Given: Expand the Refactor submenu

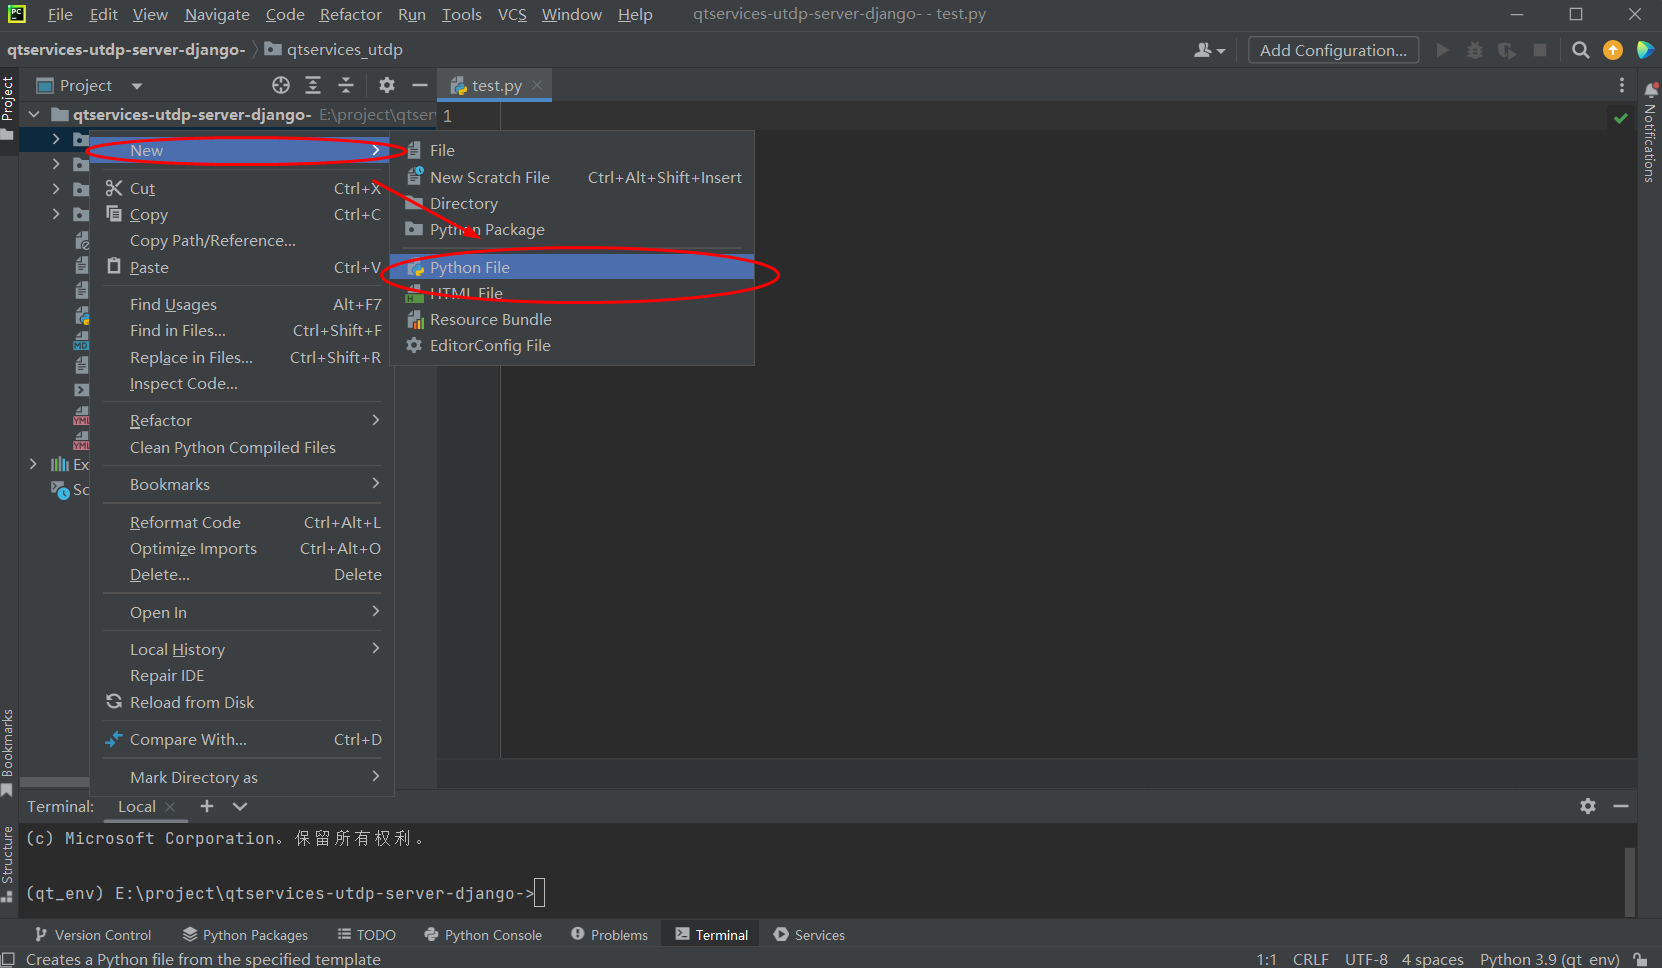Looking at the screenshot, I should 243,420.
